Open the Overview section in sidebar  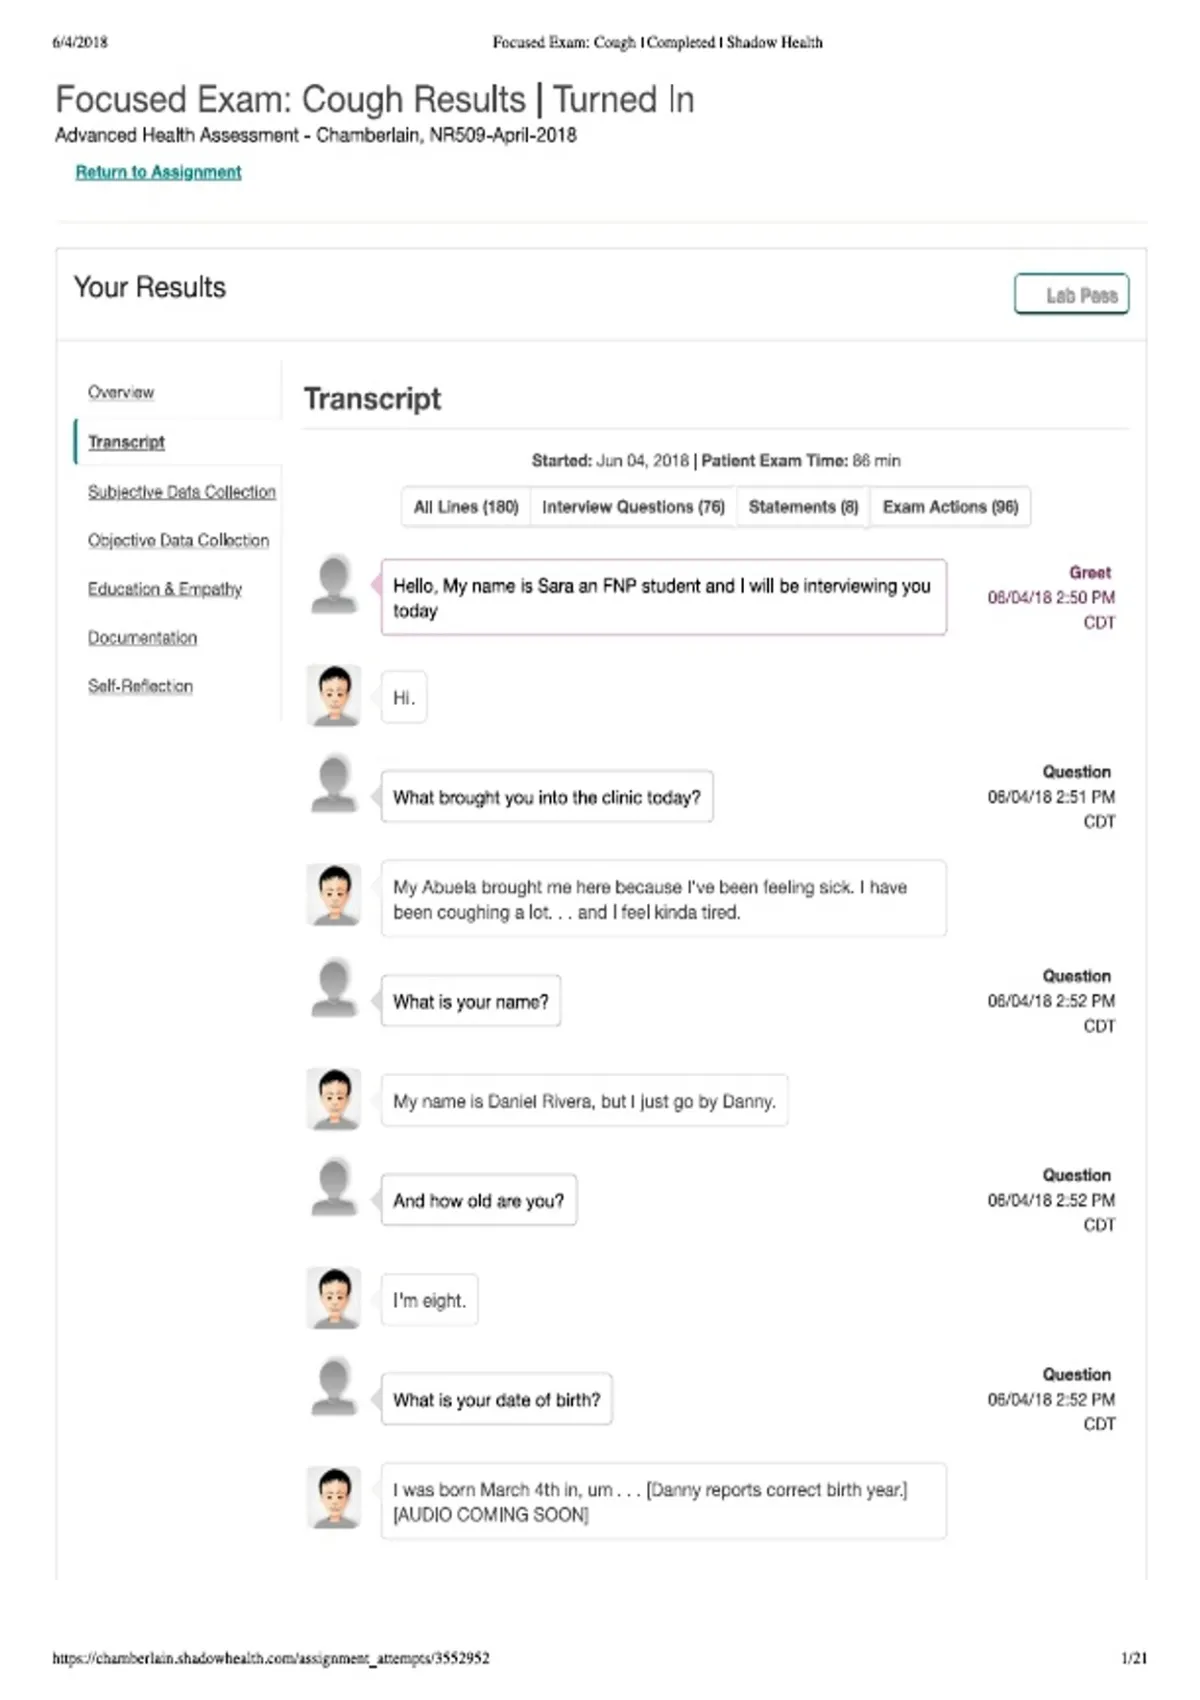[121, 392]
